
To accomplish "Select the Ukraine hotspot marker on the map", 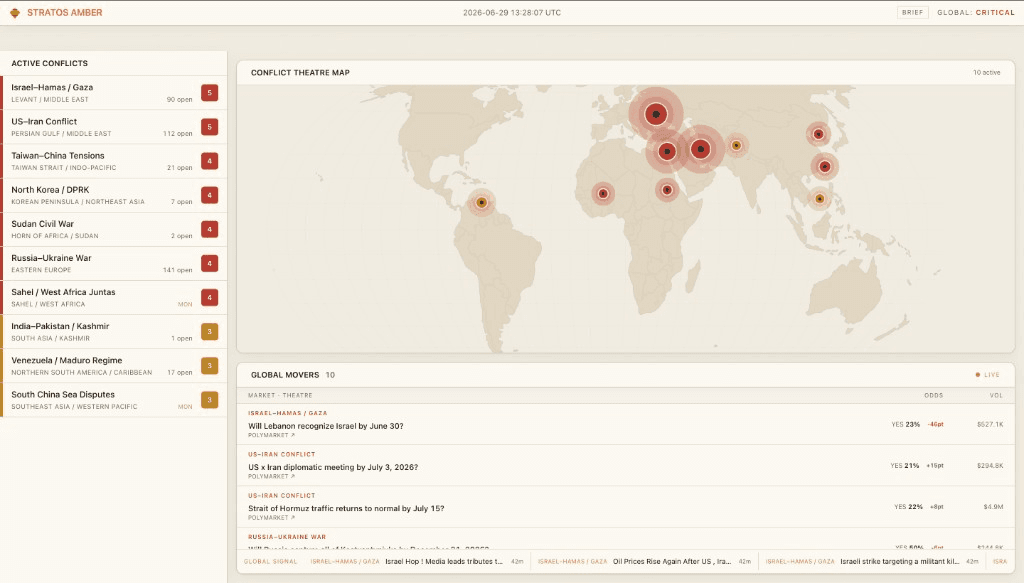I will pyautogui.click(x=656, y=114).
